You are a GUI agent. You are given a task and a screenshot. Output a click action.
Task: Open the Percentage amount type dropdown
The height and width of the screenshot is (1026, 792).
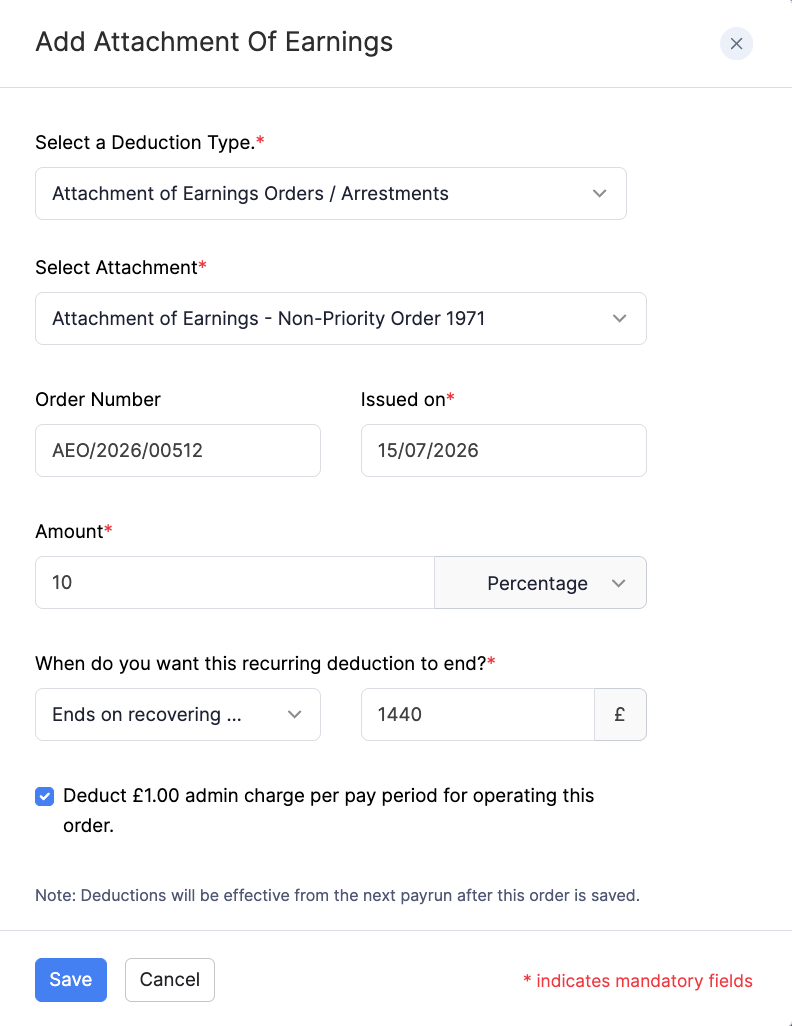tap(541, 582)
